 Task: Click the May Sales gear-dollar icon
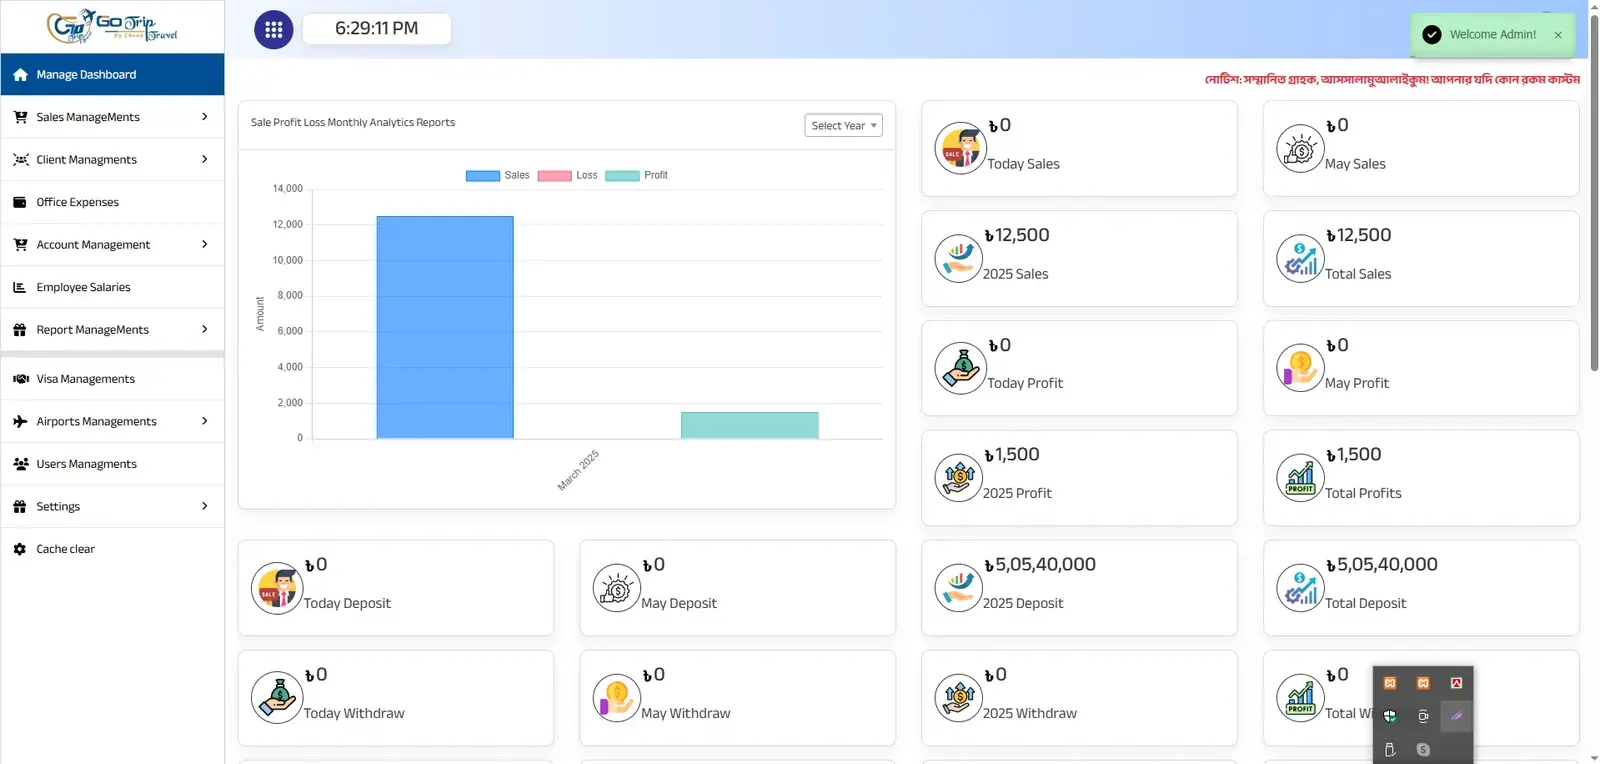click(1300, 149)
